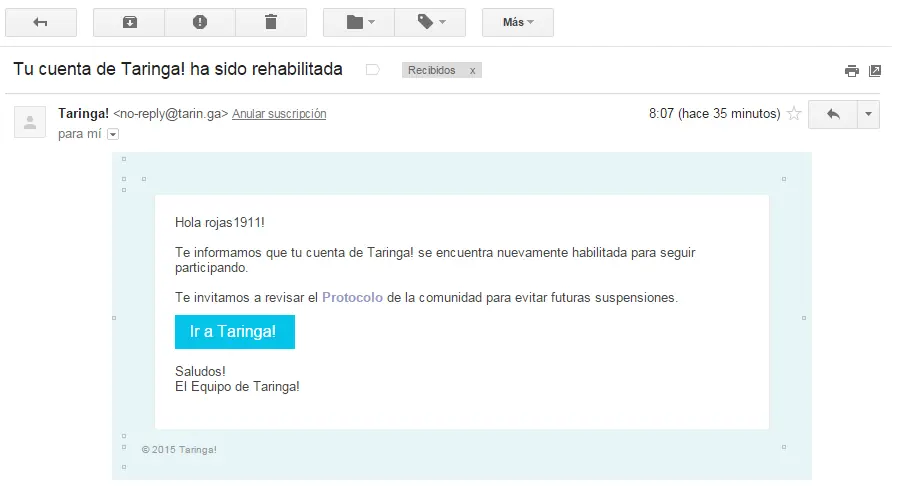Image resolution: width=900 pixels, height=502 pixels.
Task: Click the sender avatar picture
Action: point(30,122)
